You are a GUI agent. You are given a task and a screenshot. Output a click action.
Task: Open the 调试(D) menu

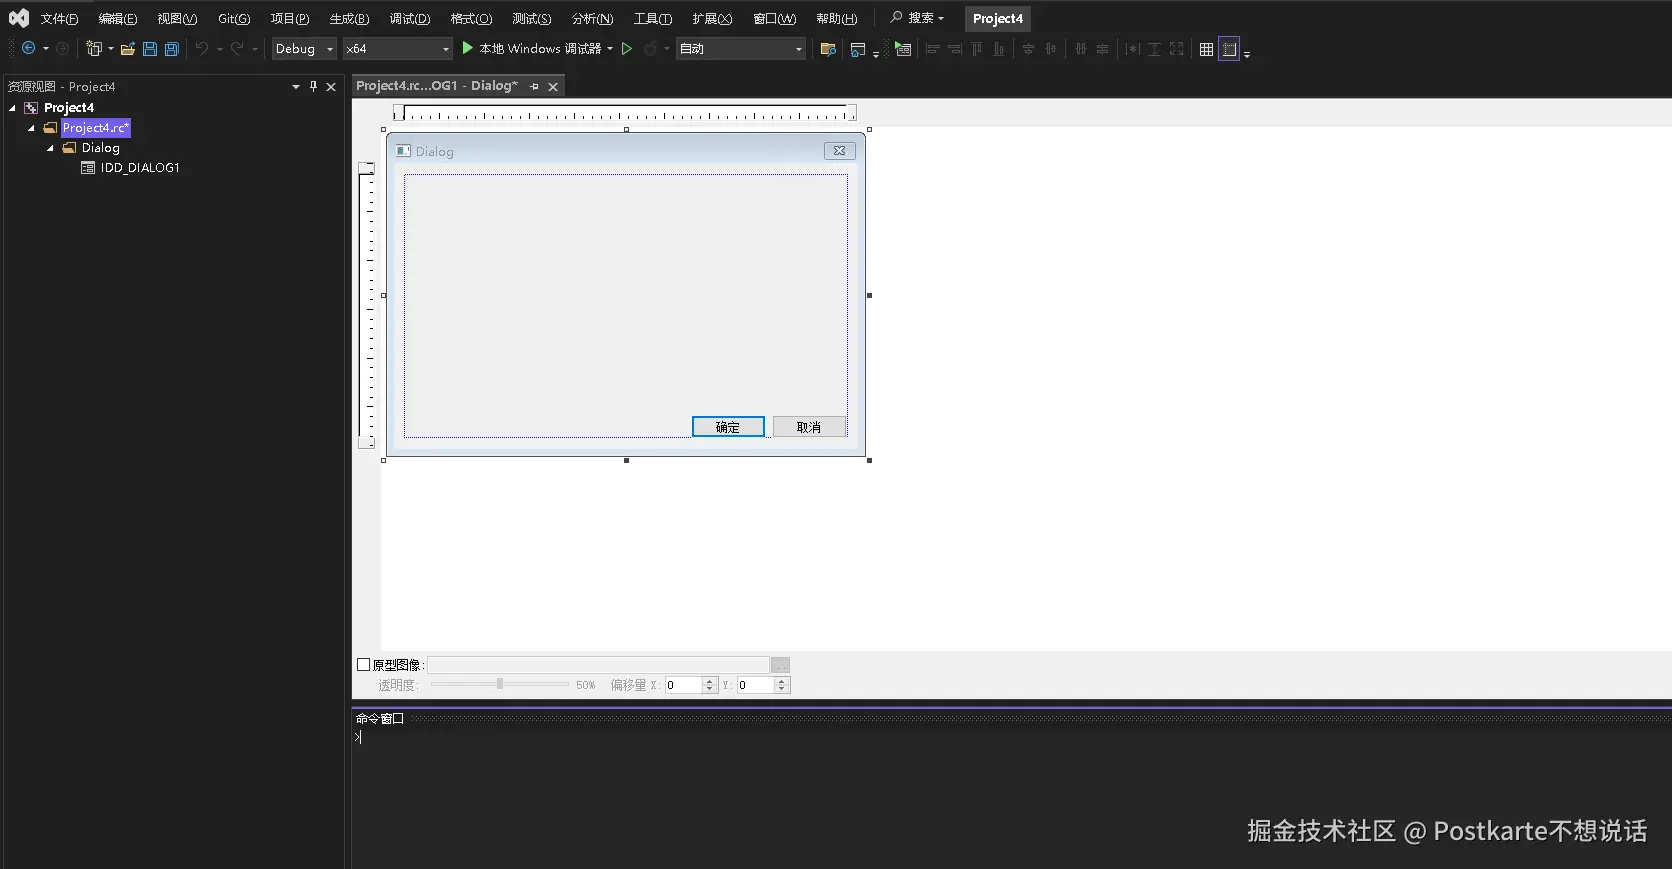click(410, 19)
